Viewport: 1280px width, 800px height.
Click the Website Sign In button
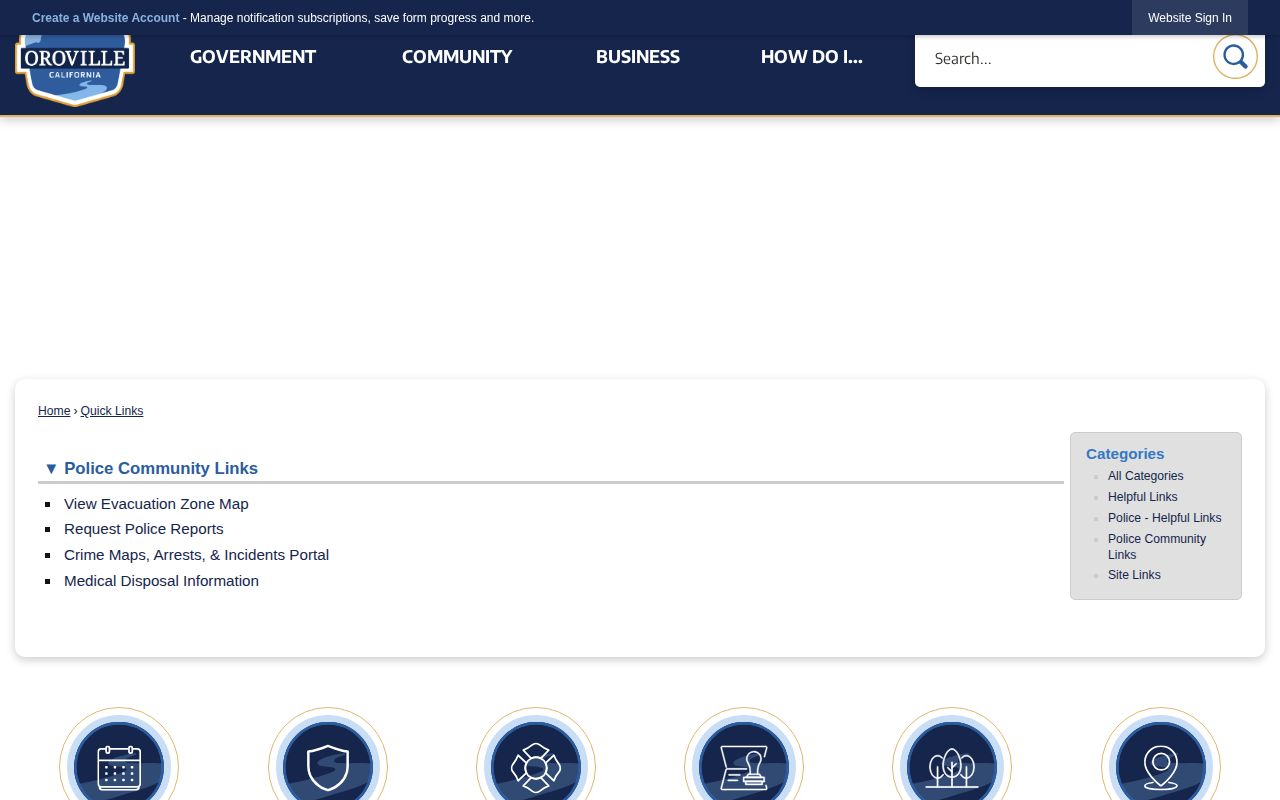1190,18
